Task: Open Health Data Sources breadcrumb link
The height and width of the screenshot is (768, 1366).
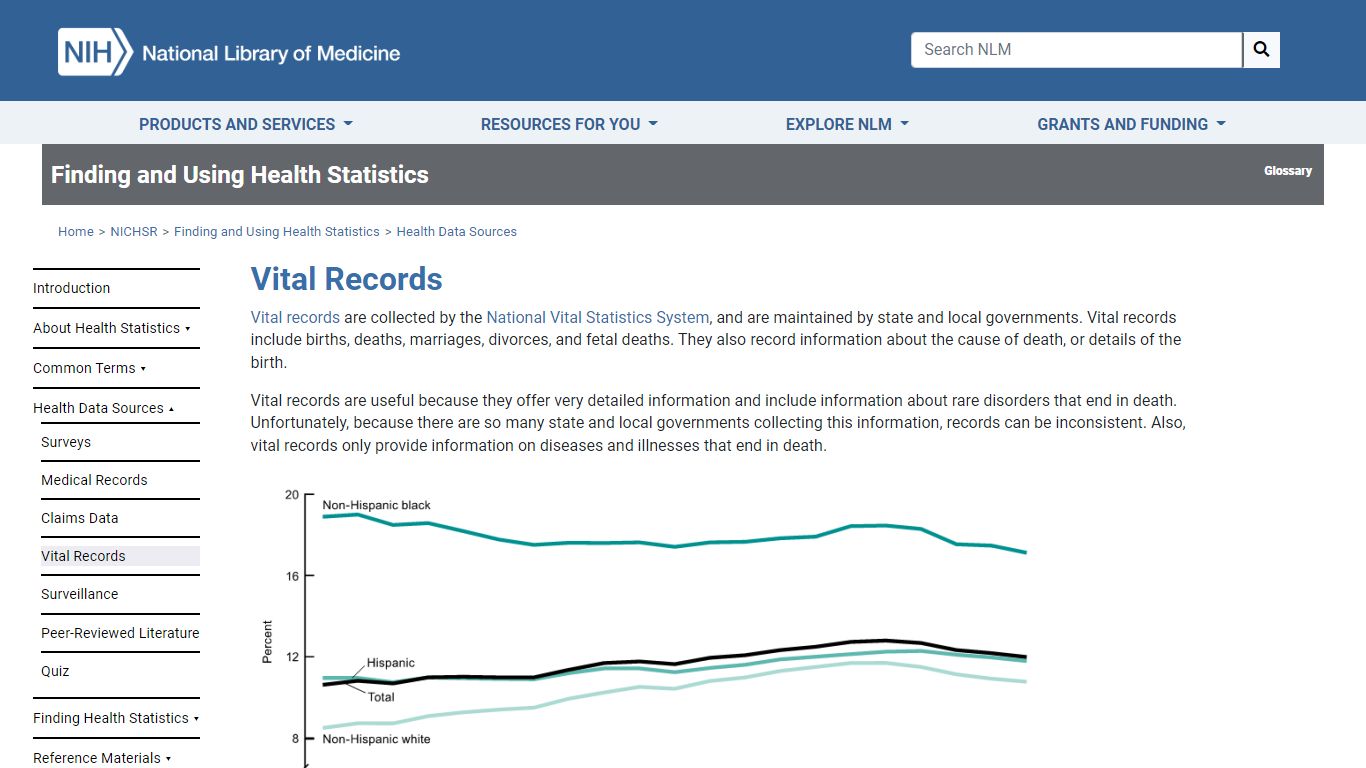Action: [457, 231]
